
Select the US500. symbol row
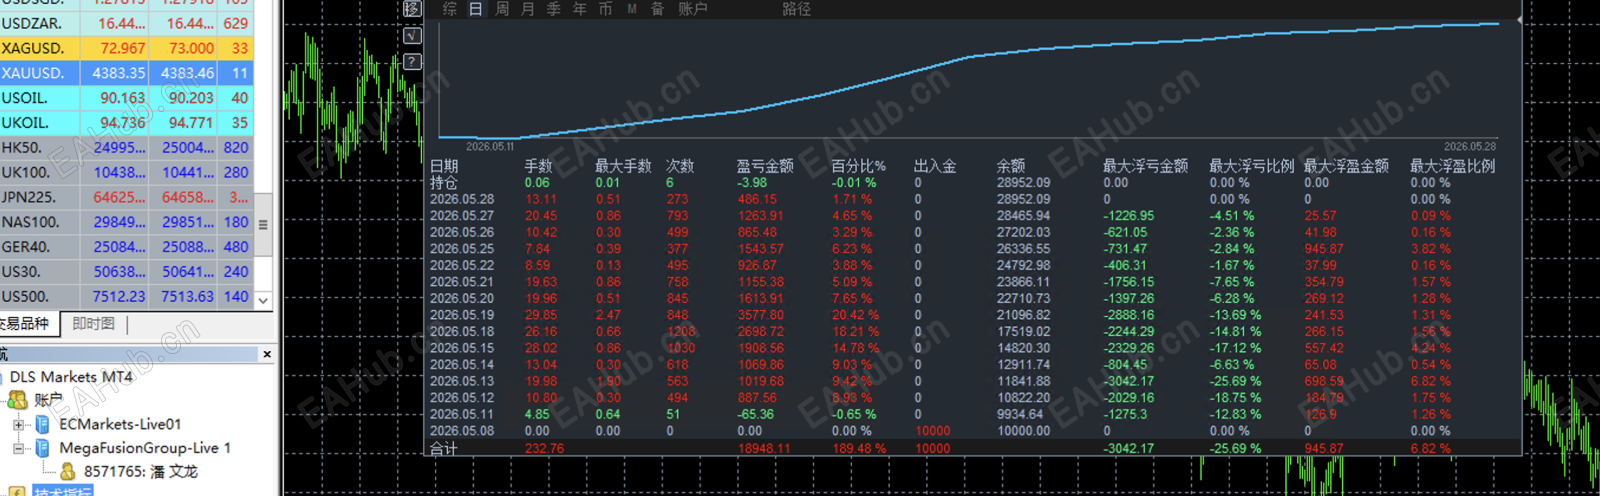126,296
